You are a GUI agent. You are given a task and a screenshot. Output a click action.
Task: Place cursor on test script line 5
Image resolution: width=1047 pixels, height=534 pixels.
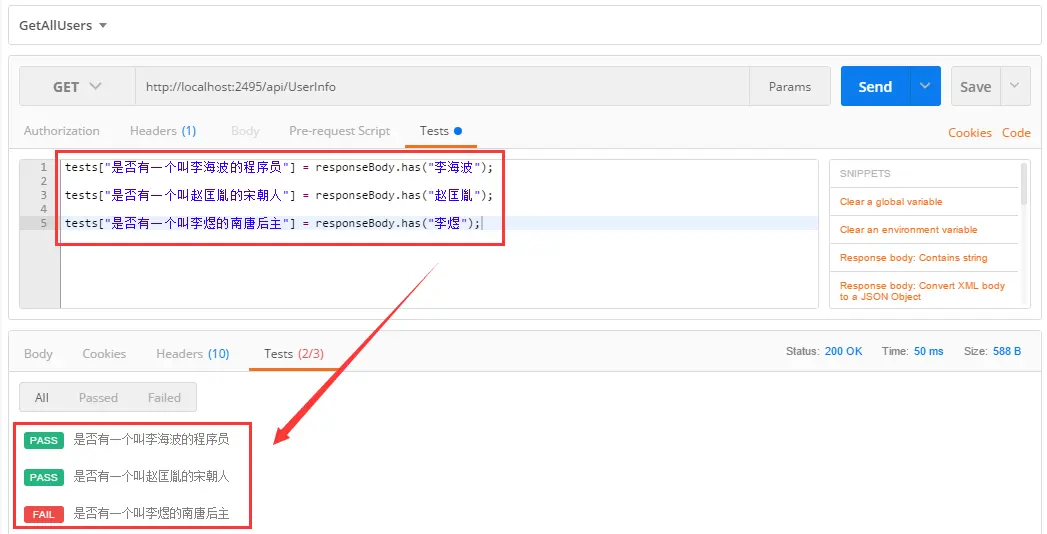(x=272, y=223)
